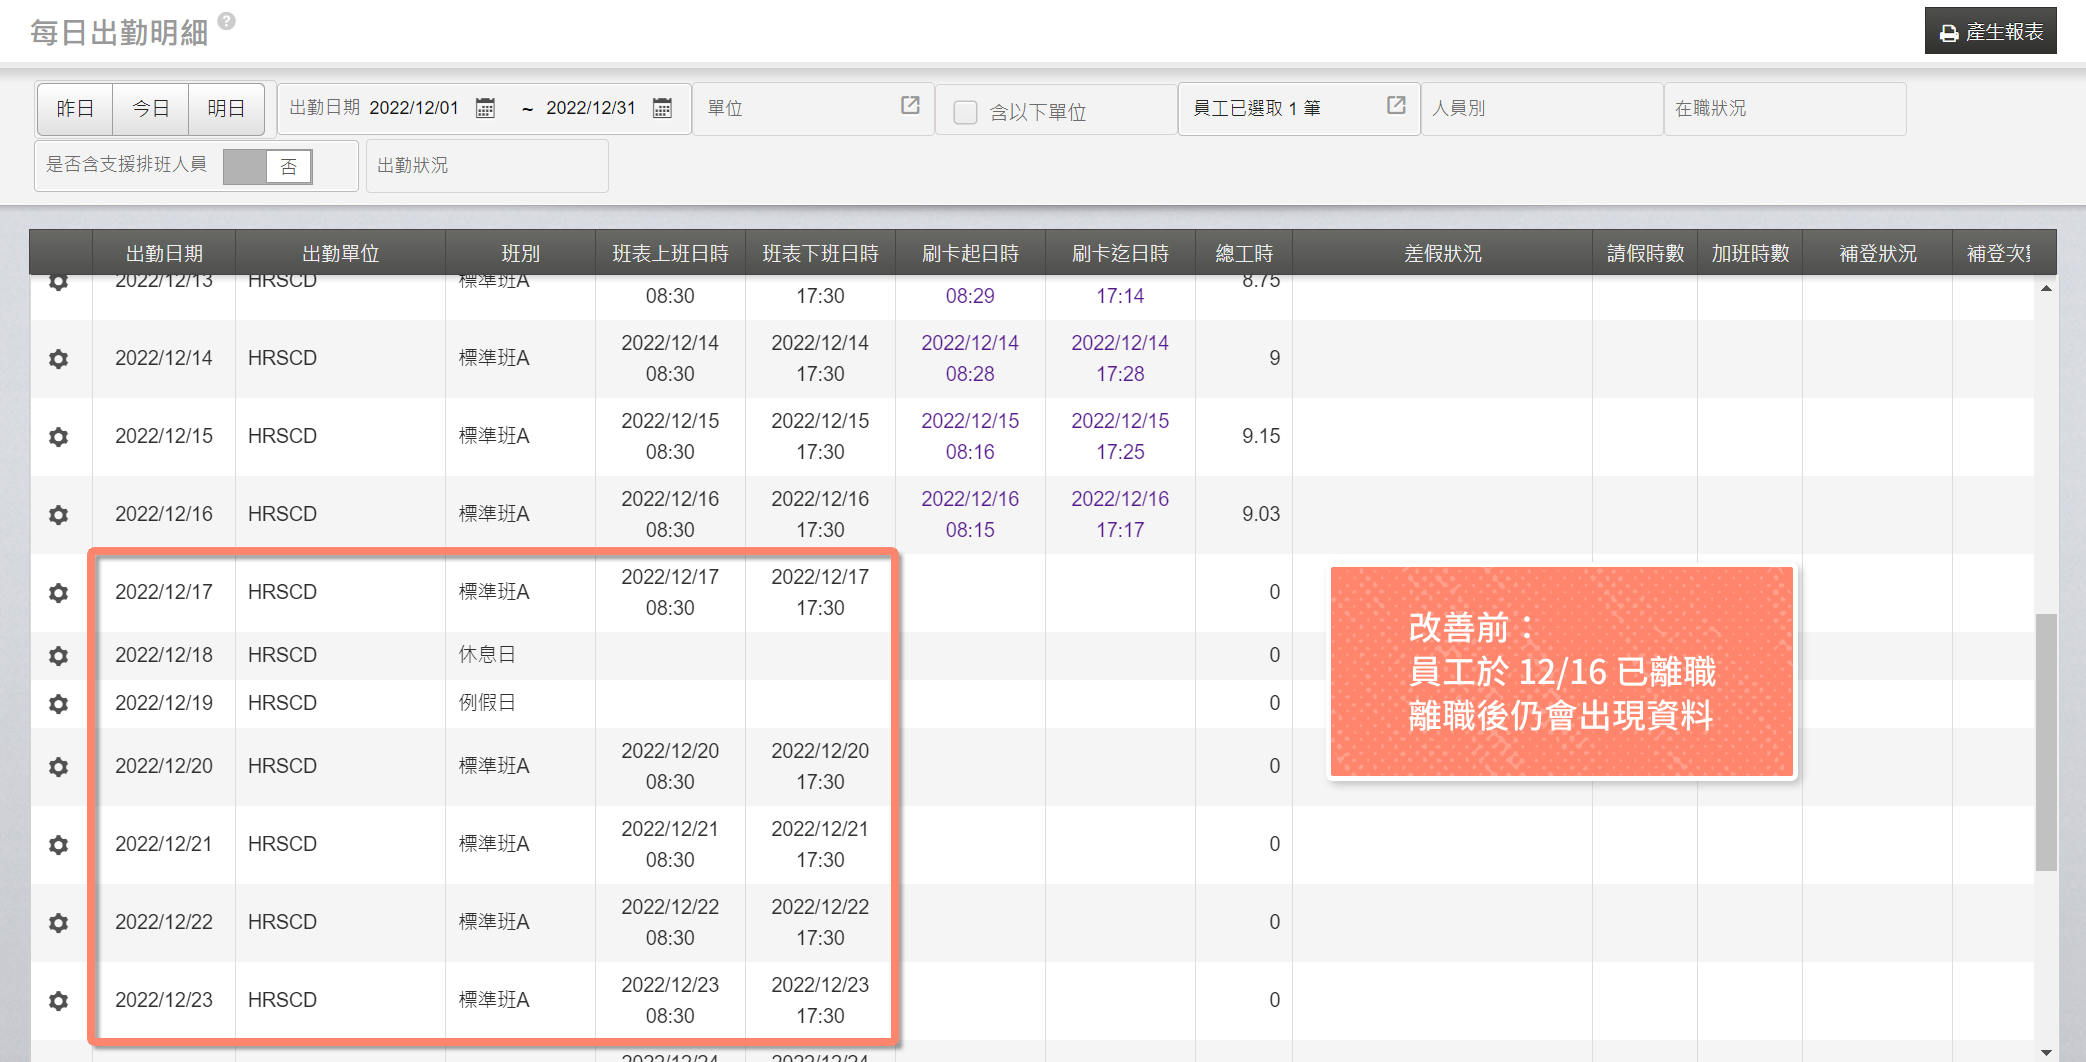This screenshot has width=2086, height=1062.
Task: Open the 單位 selection popup icon
Action: point(909,105)
